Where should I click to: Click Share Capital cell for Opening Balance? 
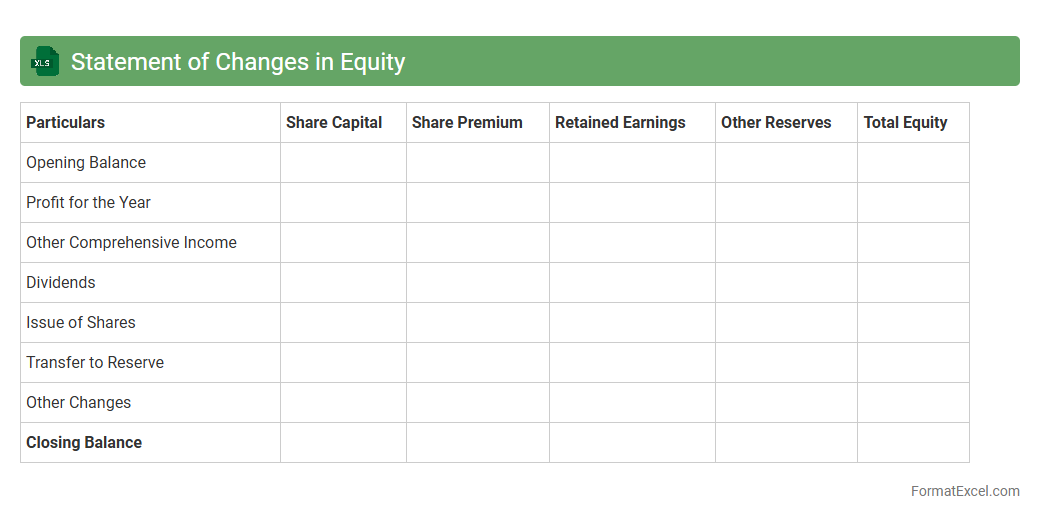click(x=343, y=162)
